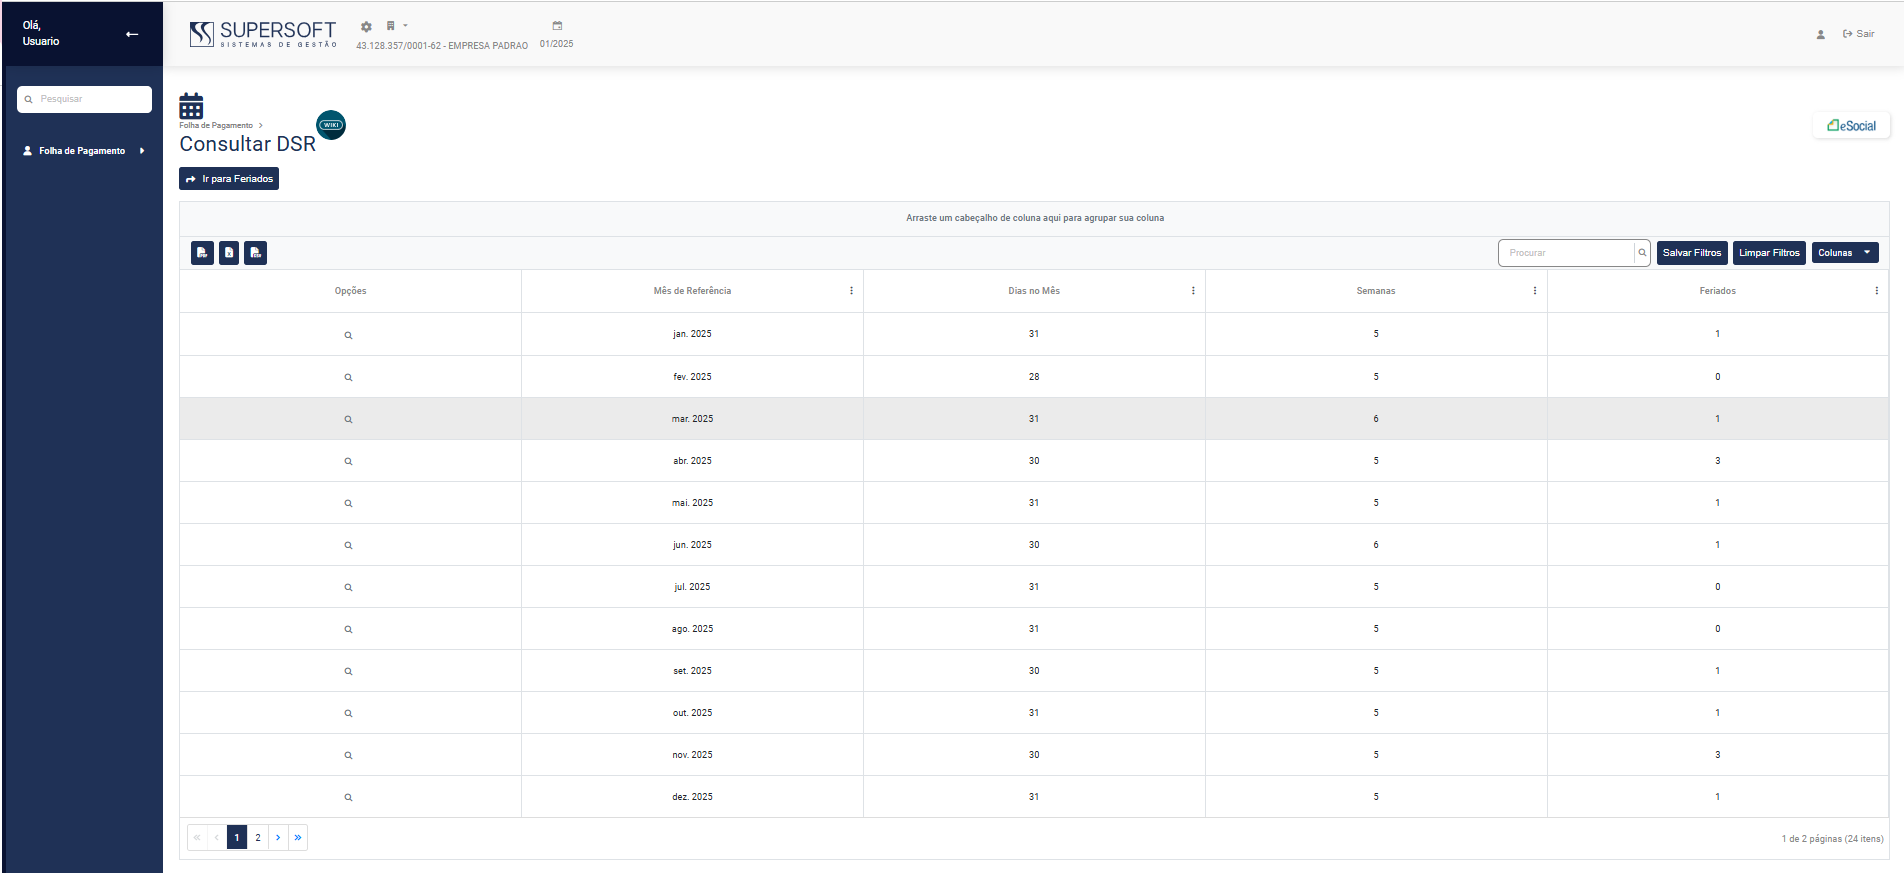View details for mar. 2025 row
Image resolution: width=1904 pixels, height=873 pixels.
click(348, 420)
